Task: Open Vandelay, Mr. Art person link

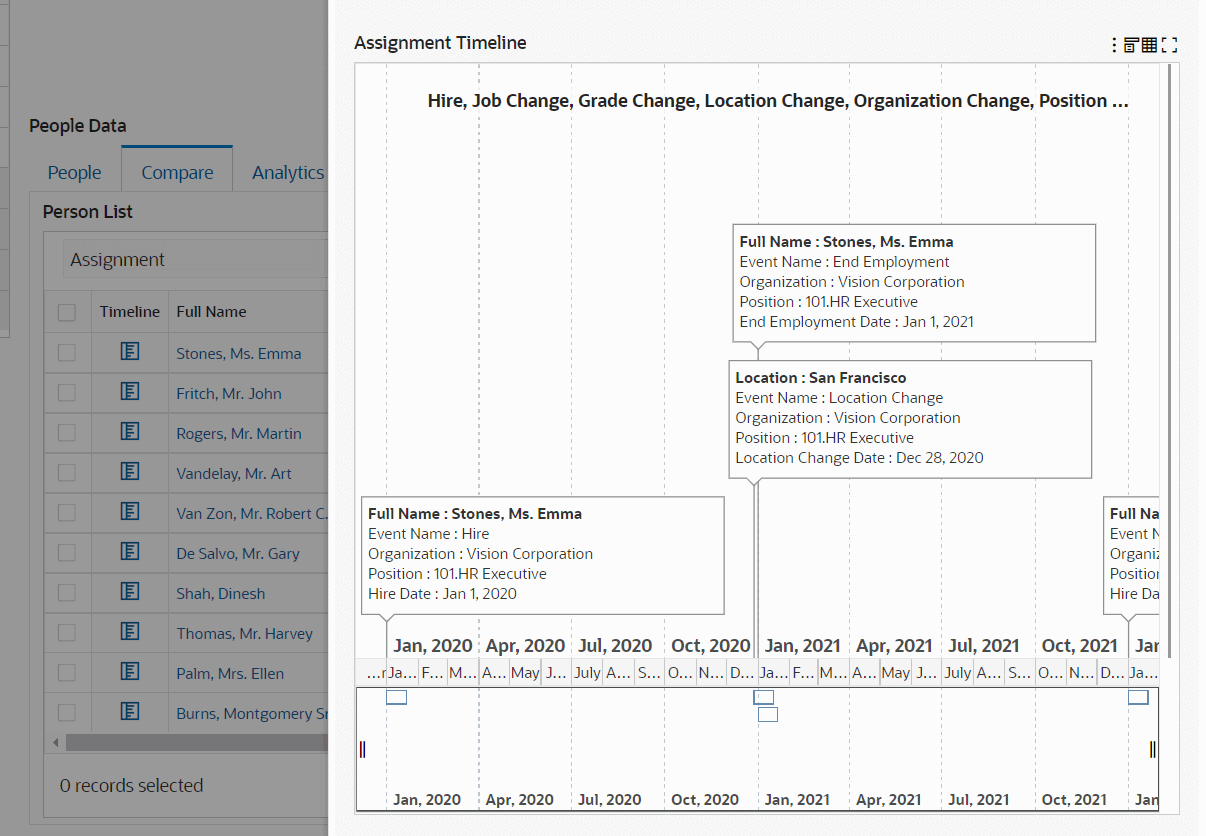Action: pyautogui.click(x=234, y=473)
